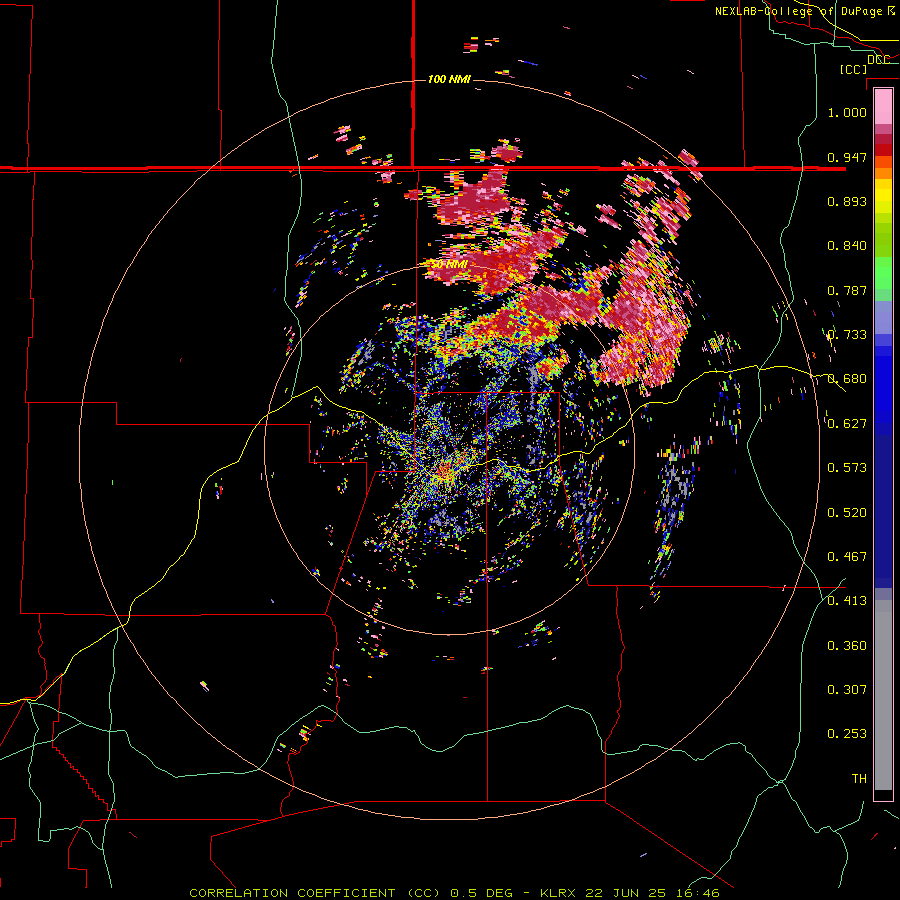
Task: Click the 0.467 color scale value
Action: pos(847,557)
